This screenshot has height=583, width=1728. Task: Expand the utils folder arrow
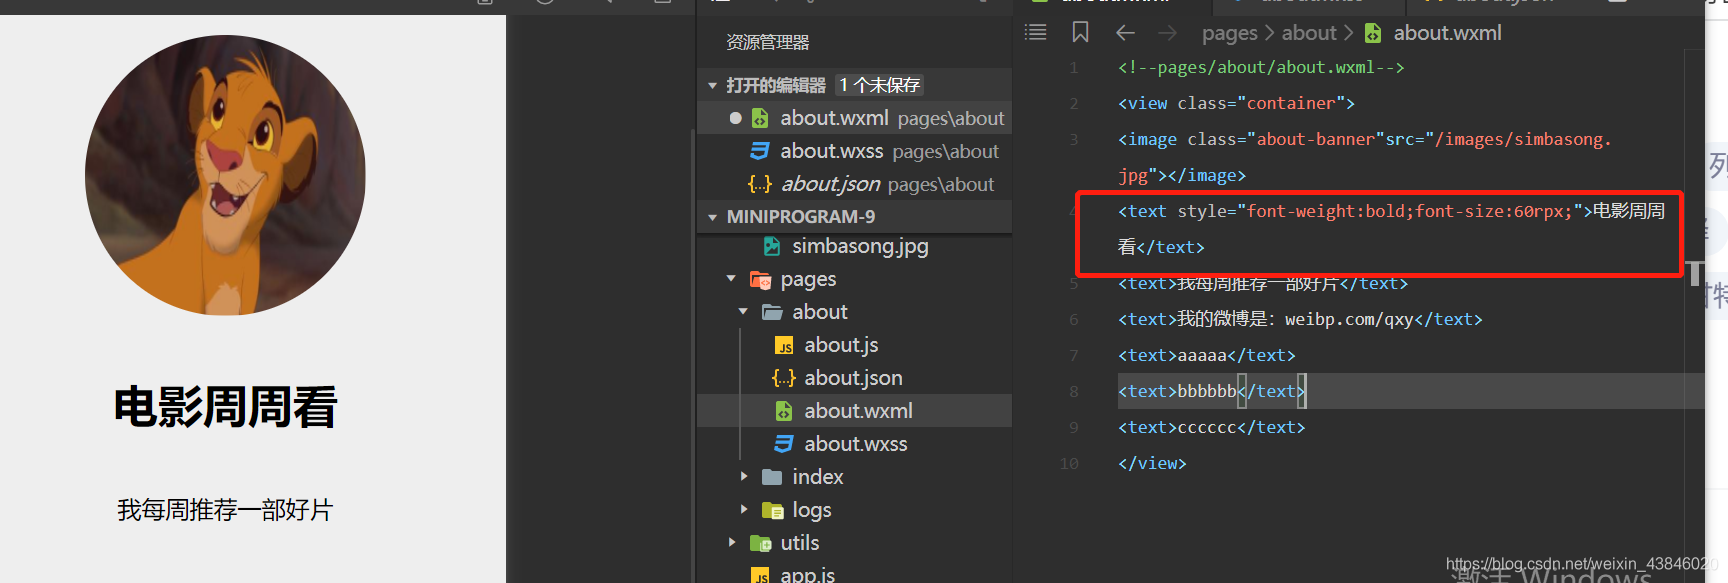click(x=731, y=543)
